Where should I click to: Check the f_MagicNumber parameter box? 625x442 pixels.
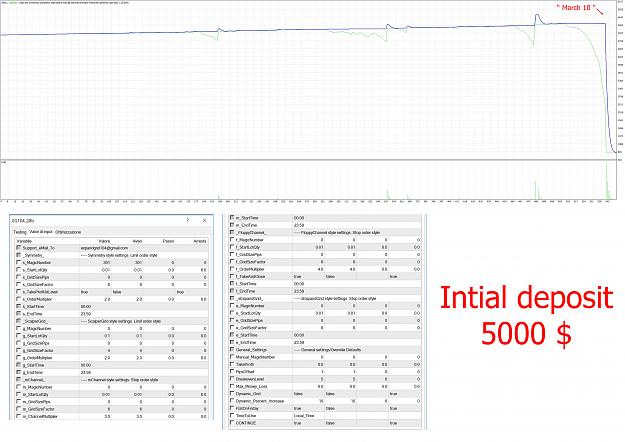coord(232,240)
